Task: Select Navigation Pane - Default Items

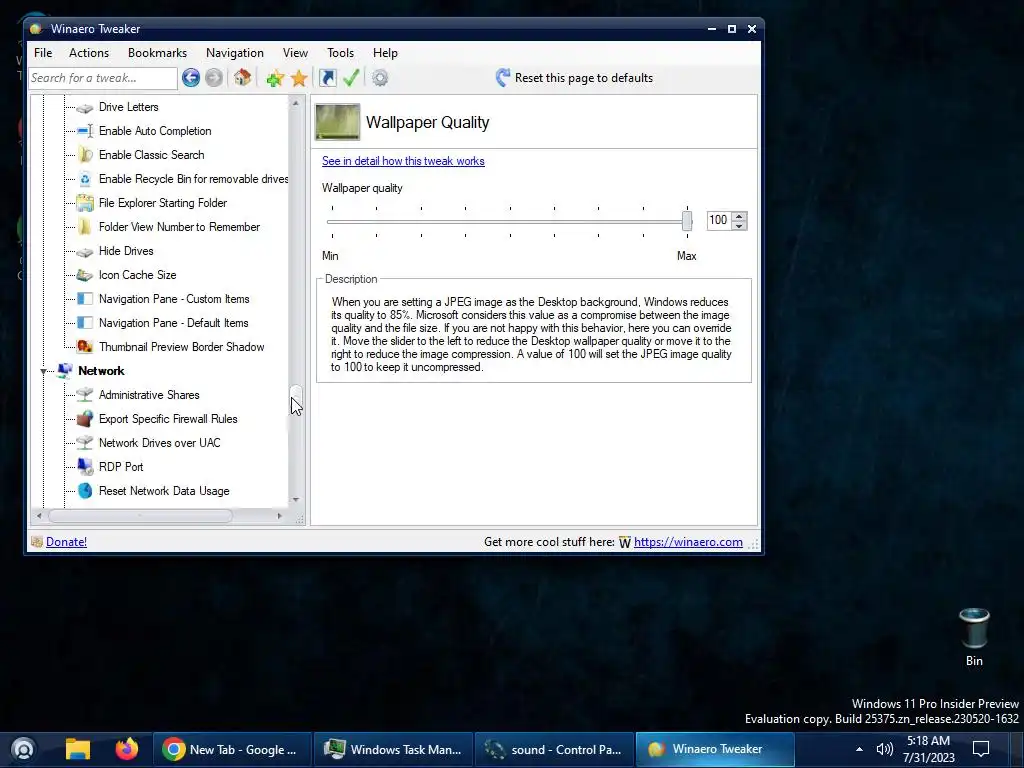Action: pyautogui.click(x=173, y=323)
